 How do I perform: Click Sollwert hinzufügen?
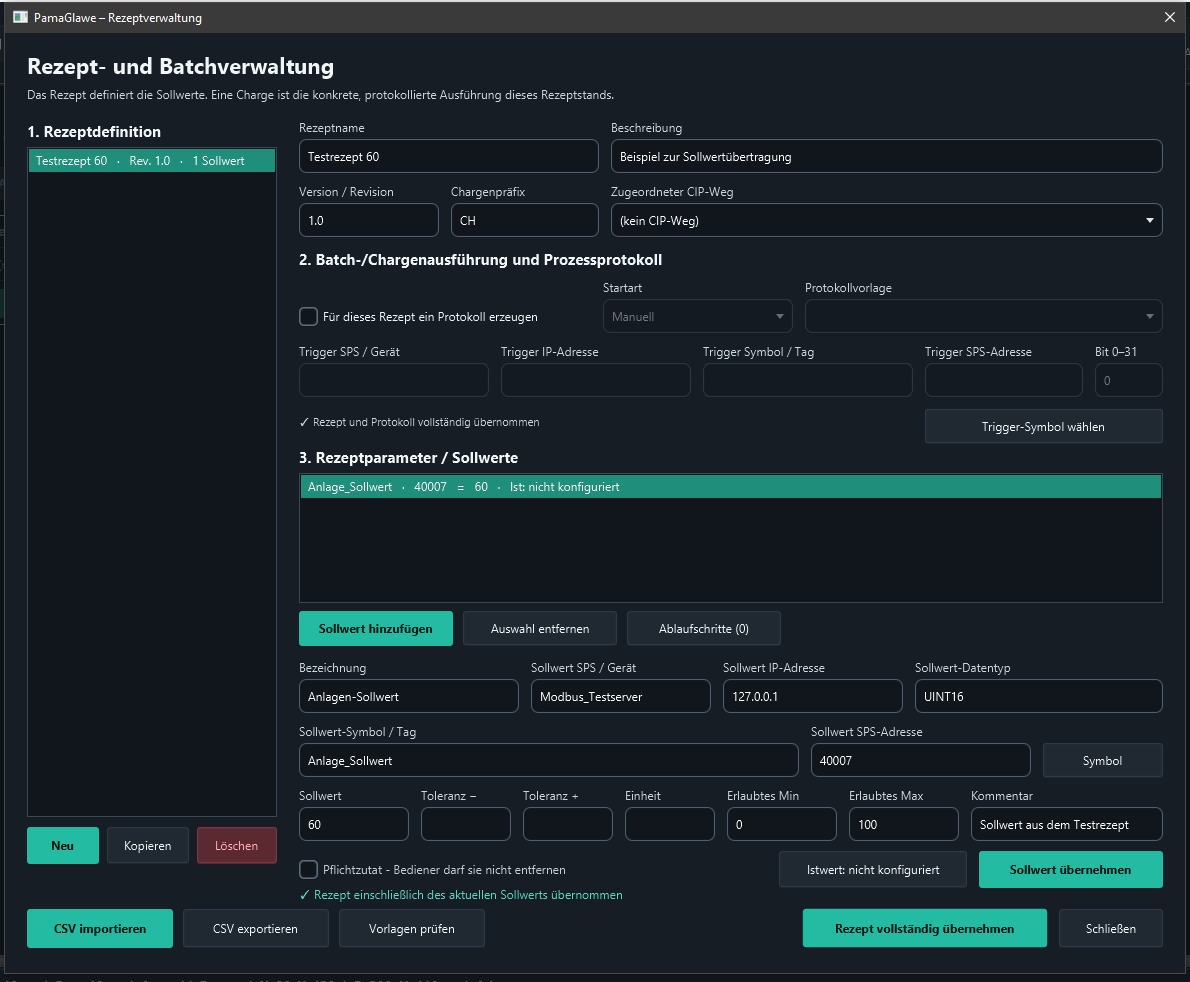tap(376, 628)
